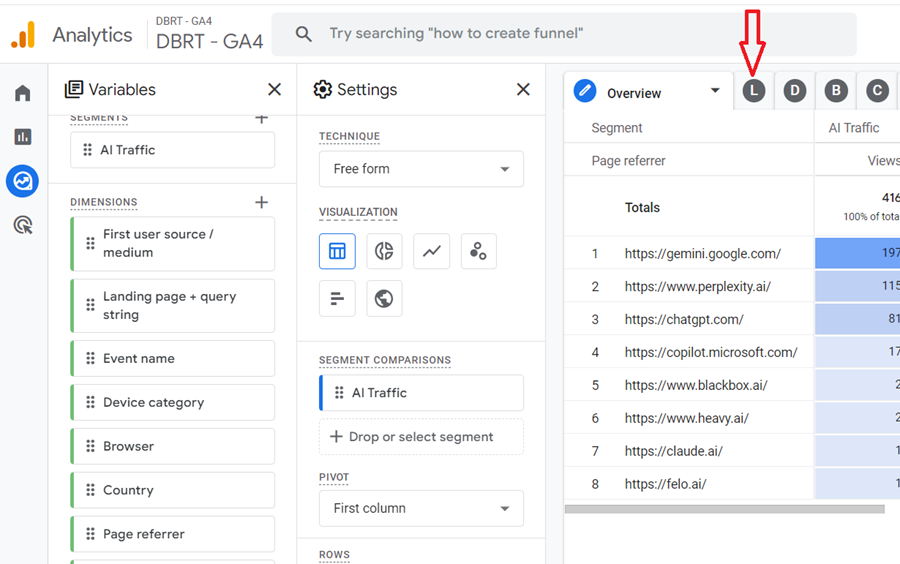Click the horizontal scrollbar under the table
The height and width of the screenshot is (564, 900).
724,509
